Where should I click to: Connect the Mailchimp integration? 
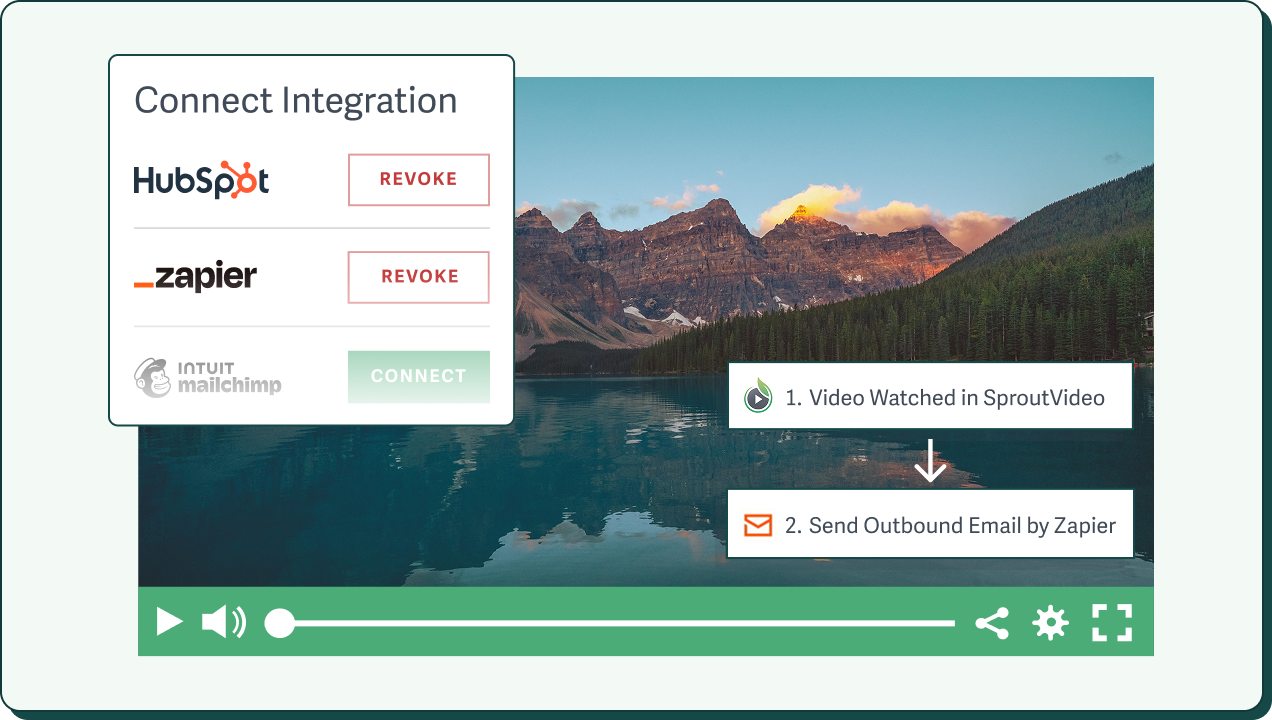(x=418, y=376)
